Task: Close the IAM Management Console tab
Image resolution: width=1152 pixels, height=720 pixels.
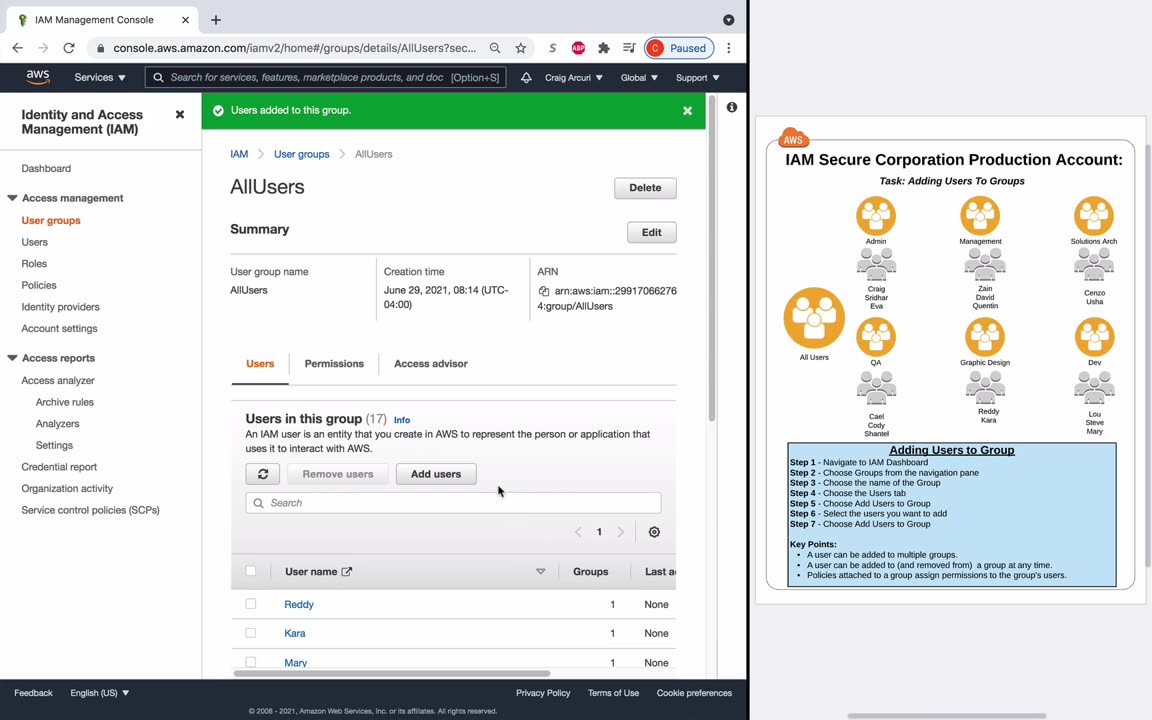Action: pyautogui.click(x=186, y=20)
